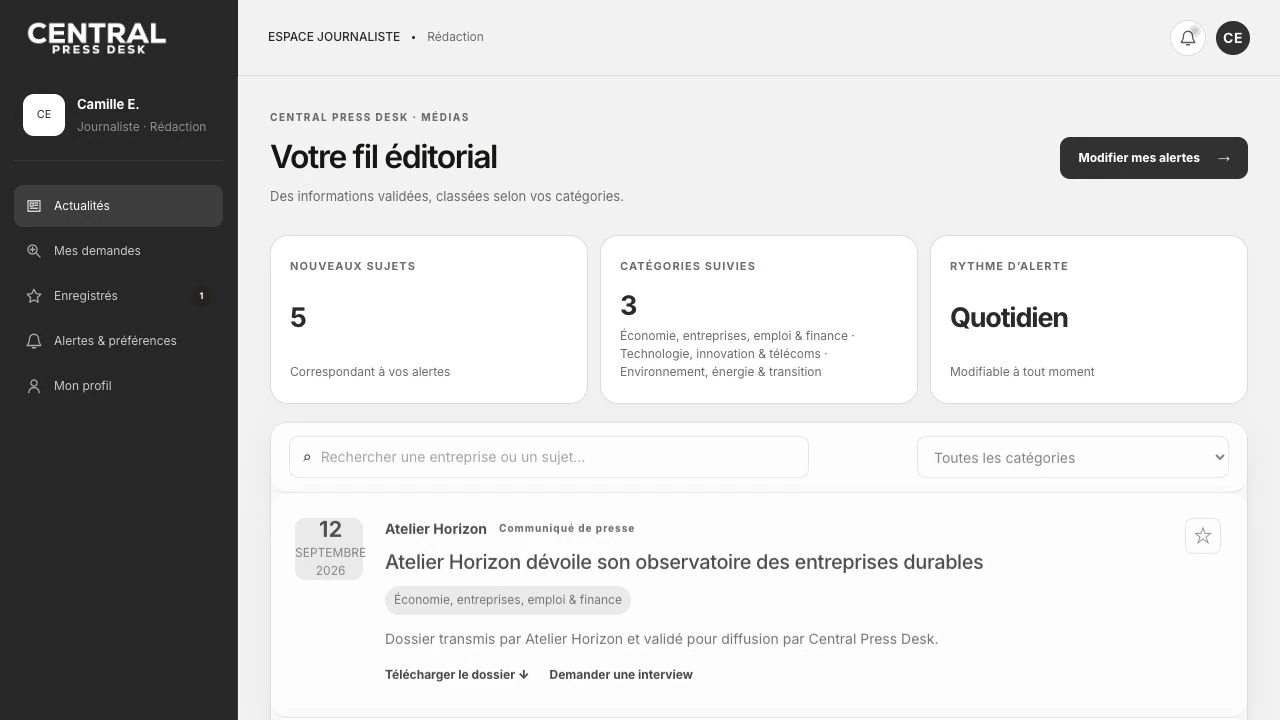Viewport: 1280px width, 720px height.
Task: Click the notifications bell icon
Action: coord(1188,38)
